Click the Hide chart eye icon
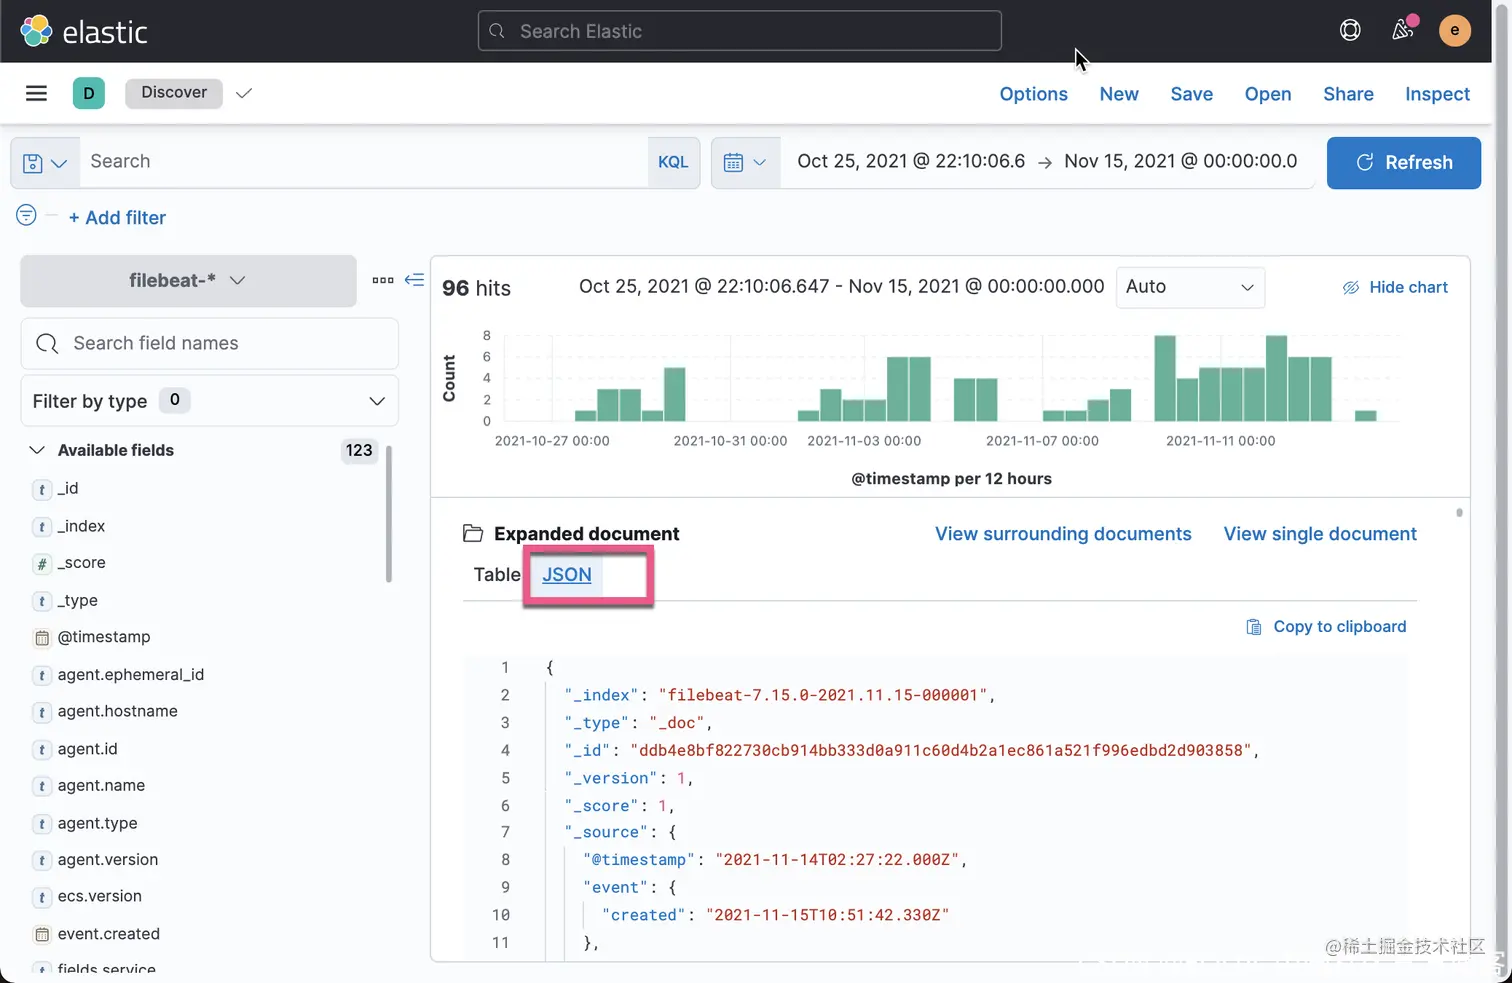This screenshot has height=983, width=1512. (x=1351, y=288)
